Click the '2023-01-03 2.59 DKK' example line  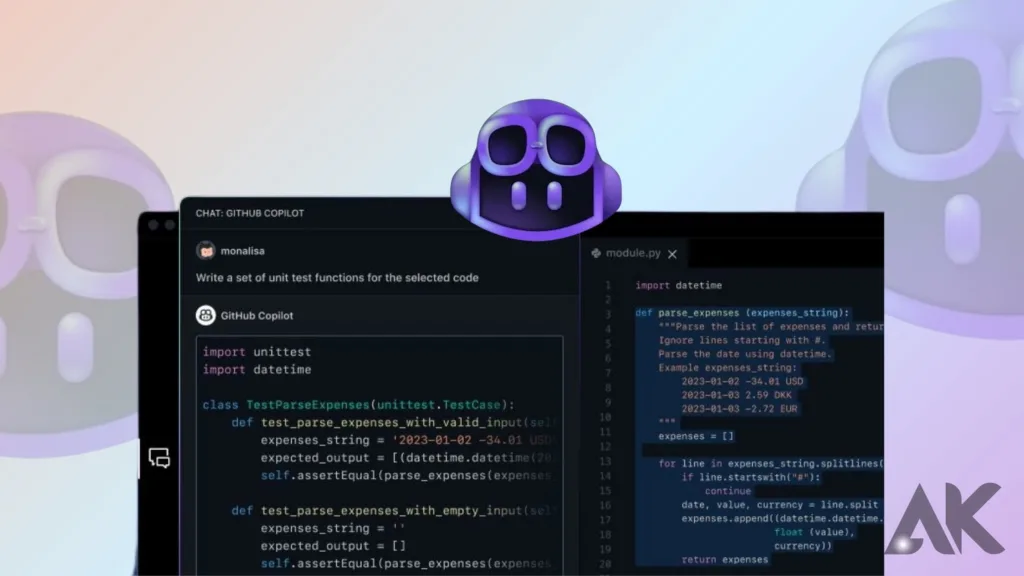coord(737,395)
